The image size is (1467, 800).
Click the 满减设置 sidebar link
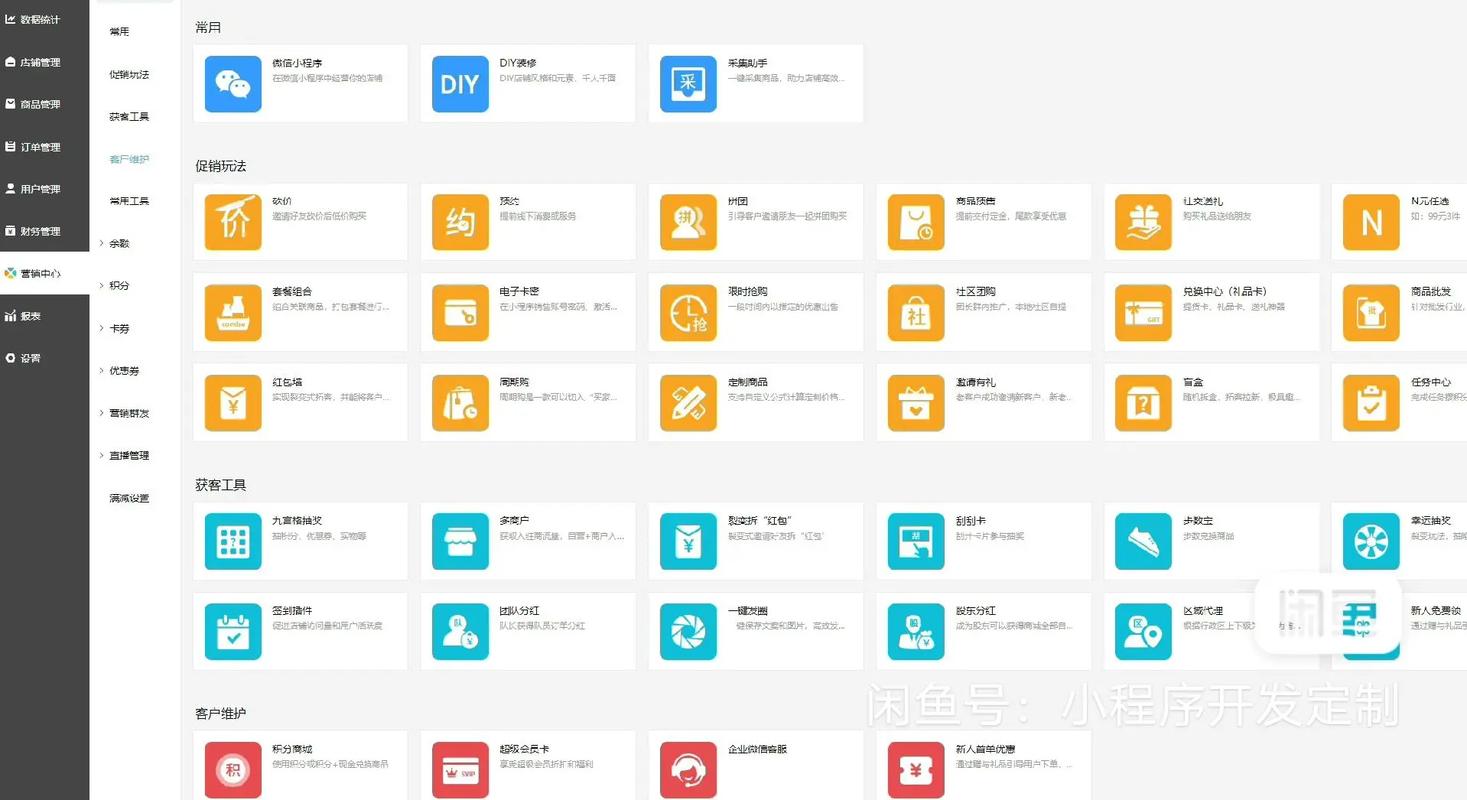[x=129, y=498]
